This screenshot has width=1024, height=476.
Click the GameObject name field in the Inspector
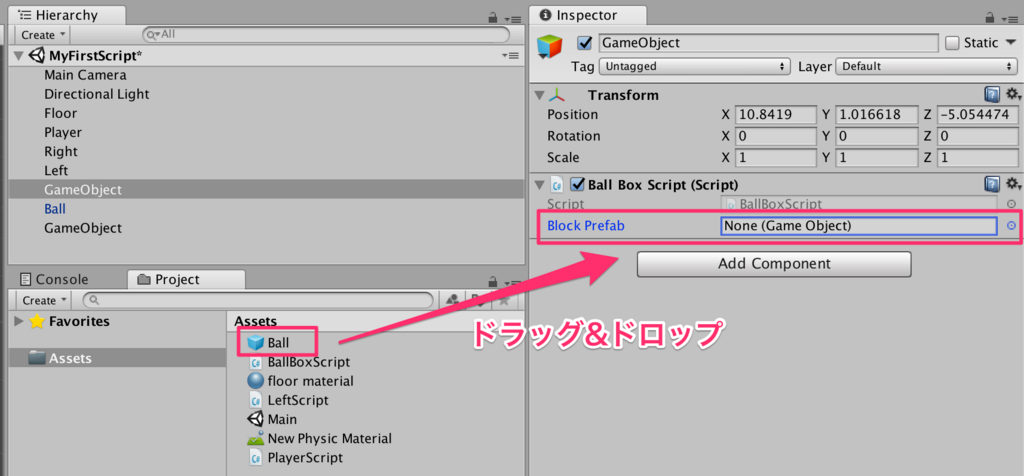point(769,43)
